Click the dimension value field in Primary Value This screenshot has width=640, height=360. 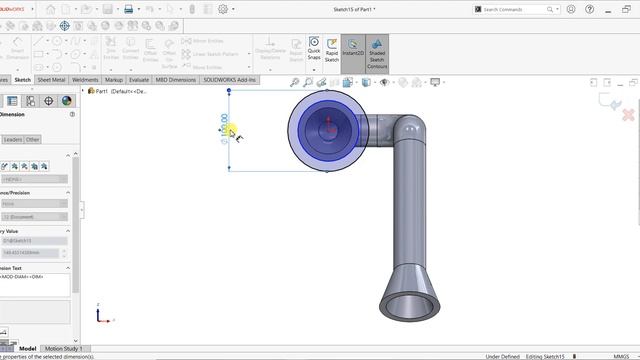[x=30, y=253]
